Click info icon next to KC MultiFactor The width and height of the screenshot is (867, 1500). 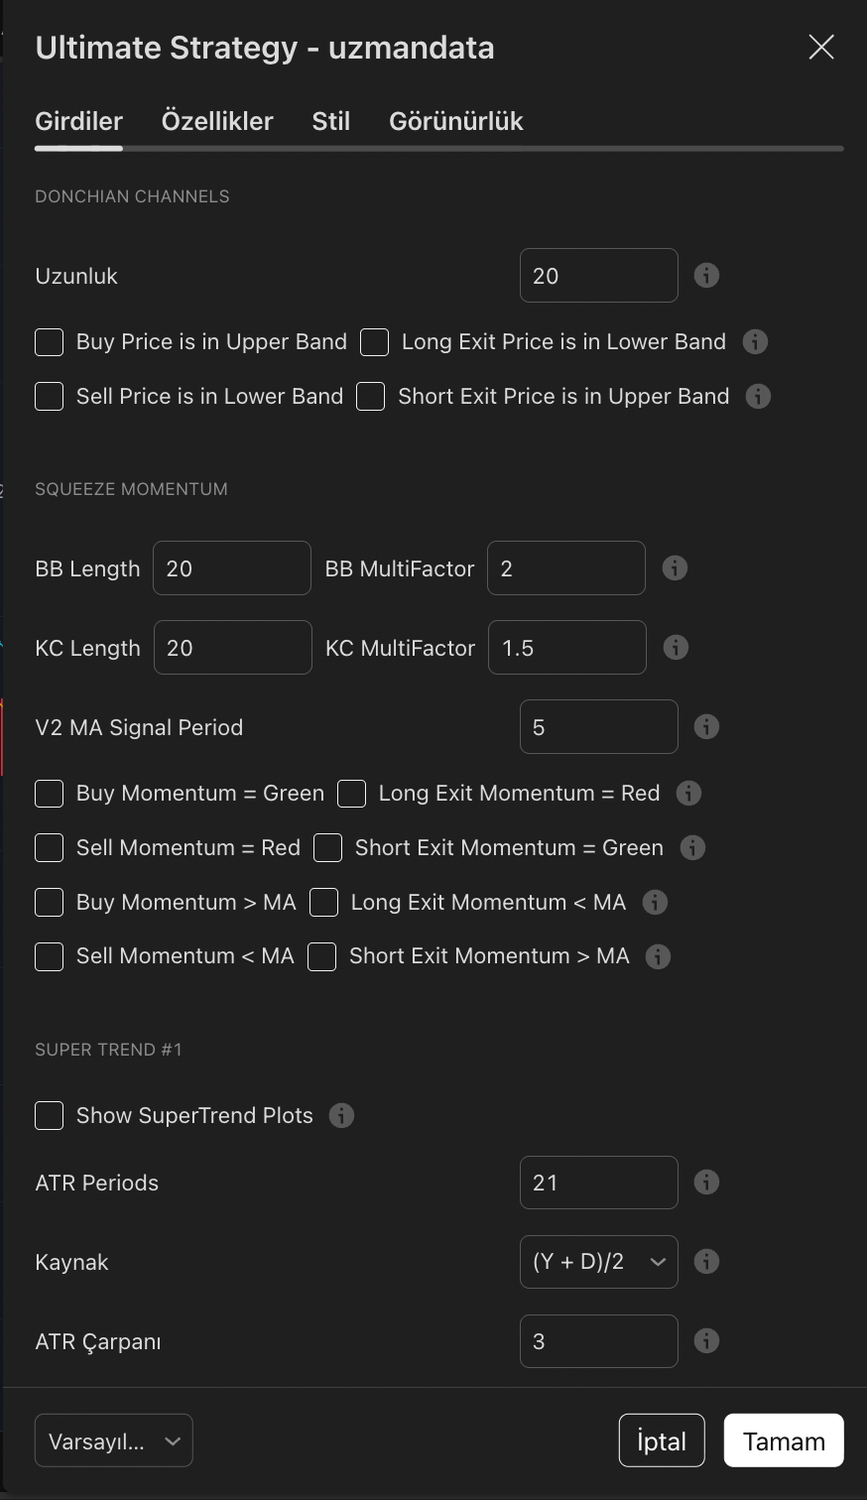(676, 647)
